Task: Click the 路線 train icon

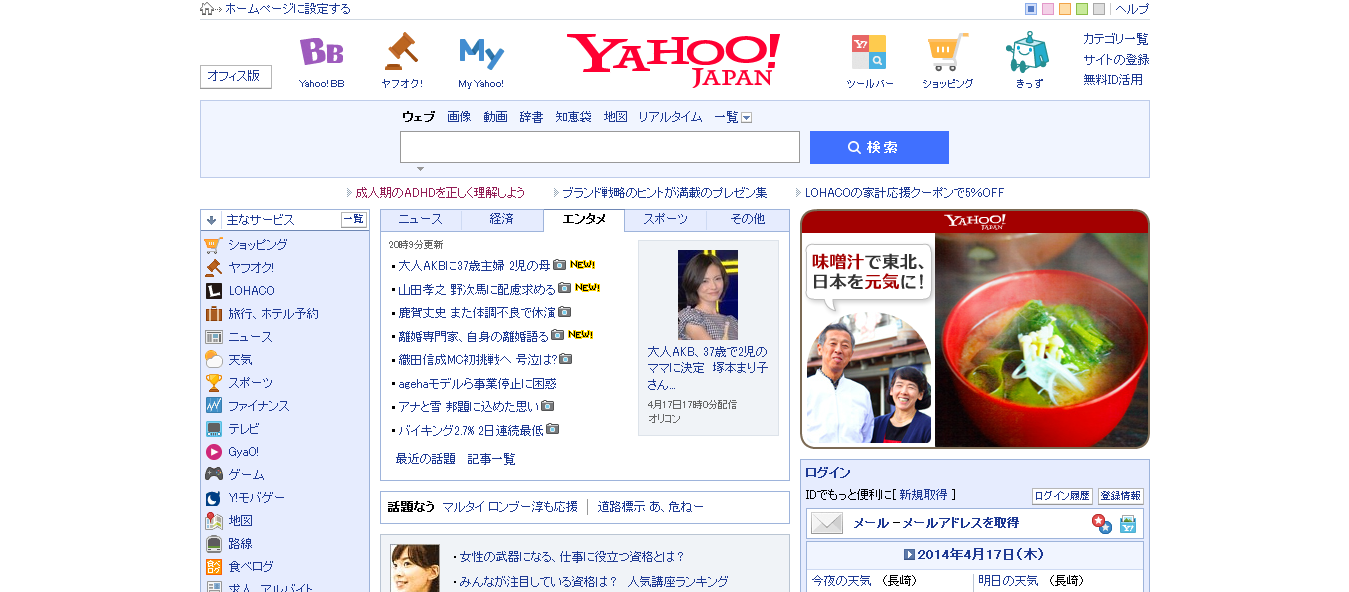Action: (x=213, y=544)
